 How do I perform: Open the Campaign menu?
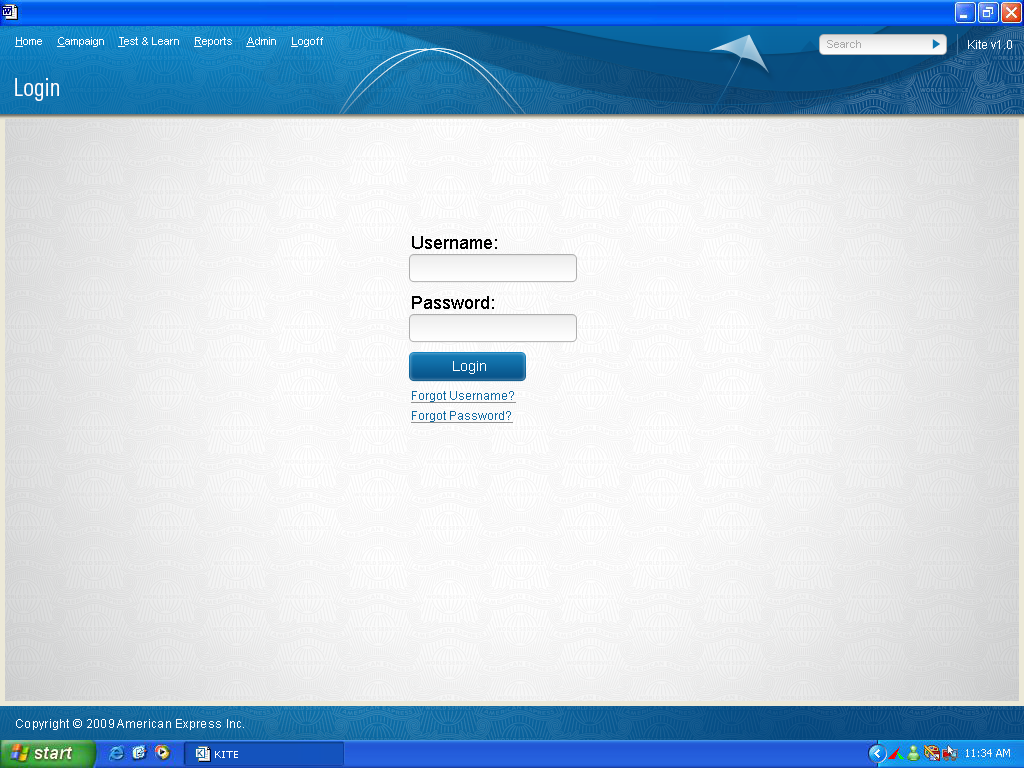[80, 41]
